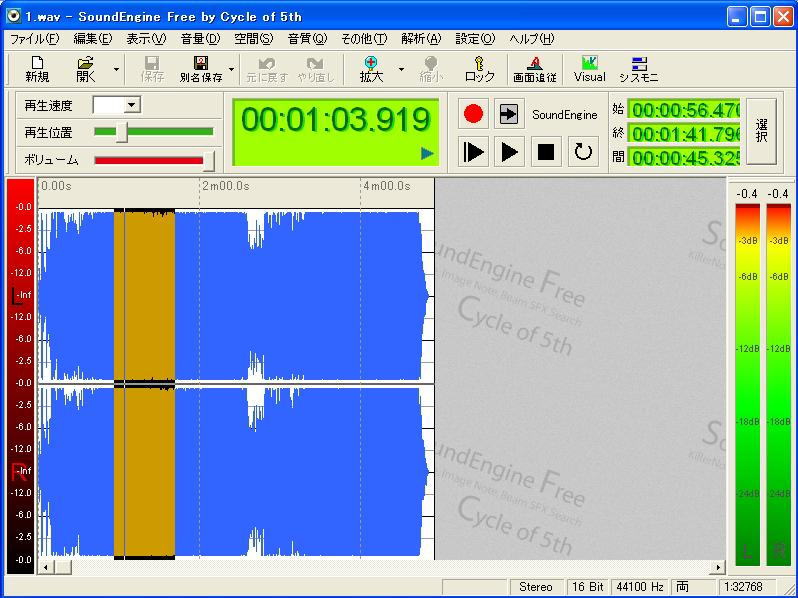Click the 両 channel status bar entry
Viewport: 798px width, 598px height.
point(693,587)
